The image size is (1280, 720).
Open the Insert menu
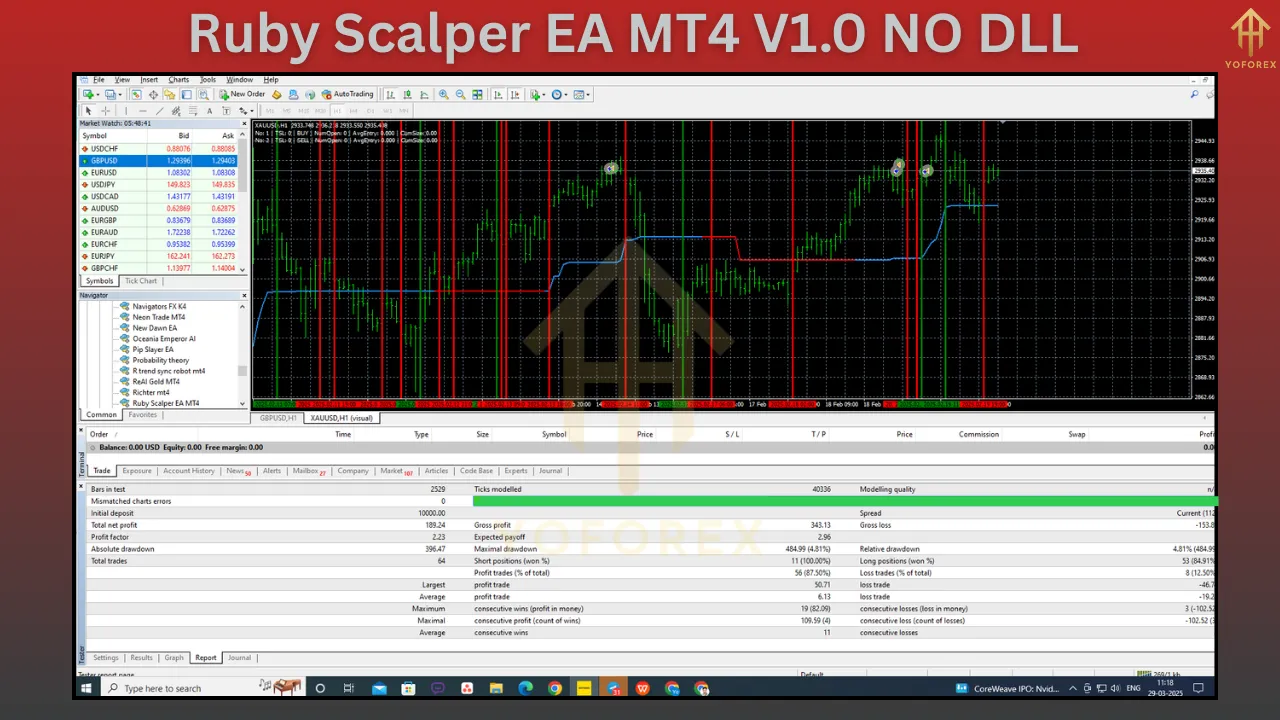coord(149,80)
